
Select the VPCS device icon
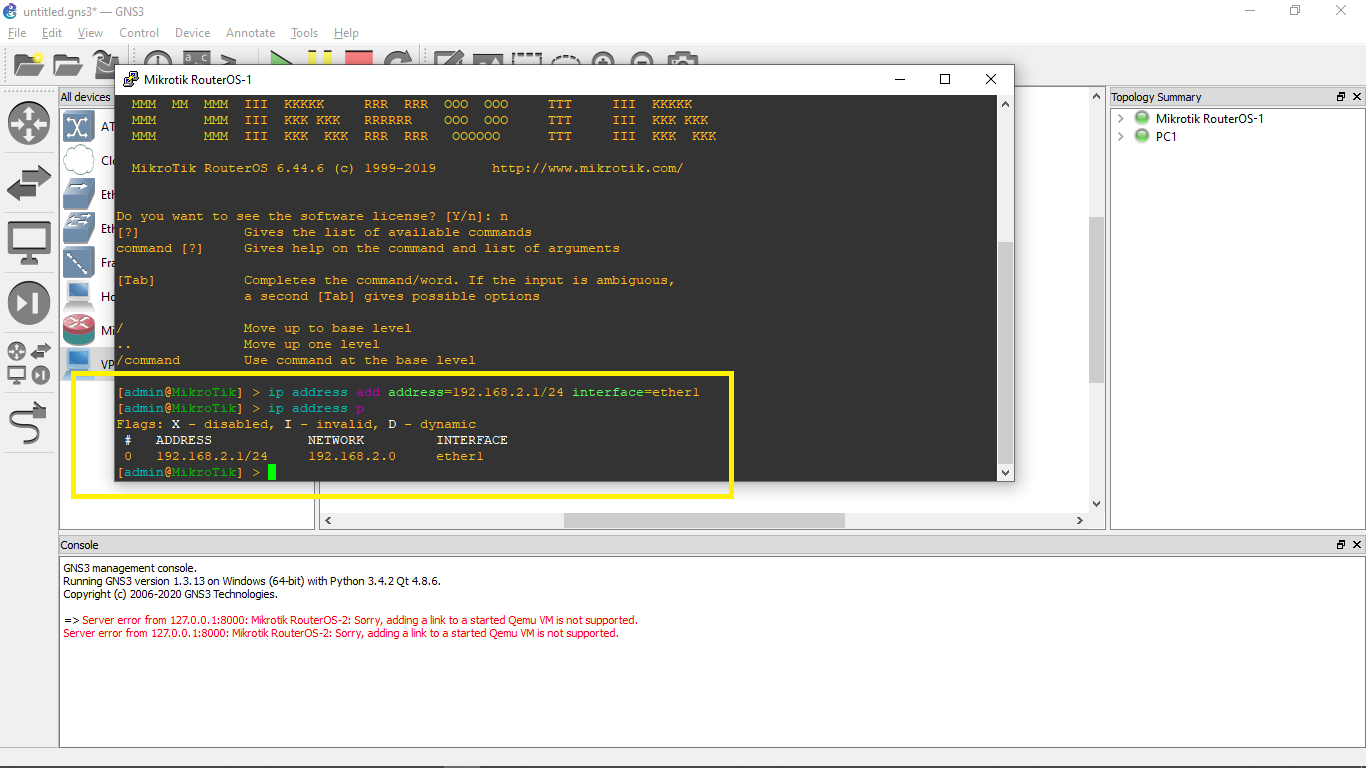[x=79, y=362]
